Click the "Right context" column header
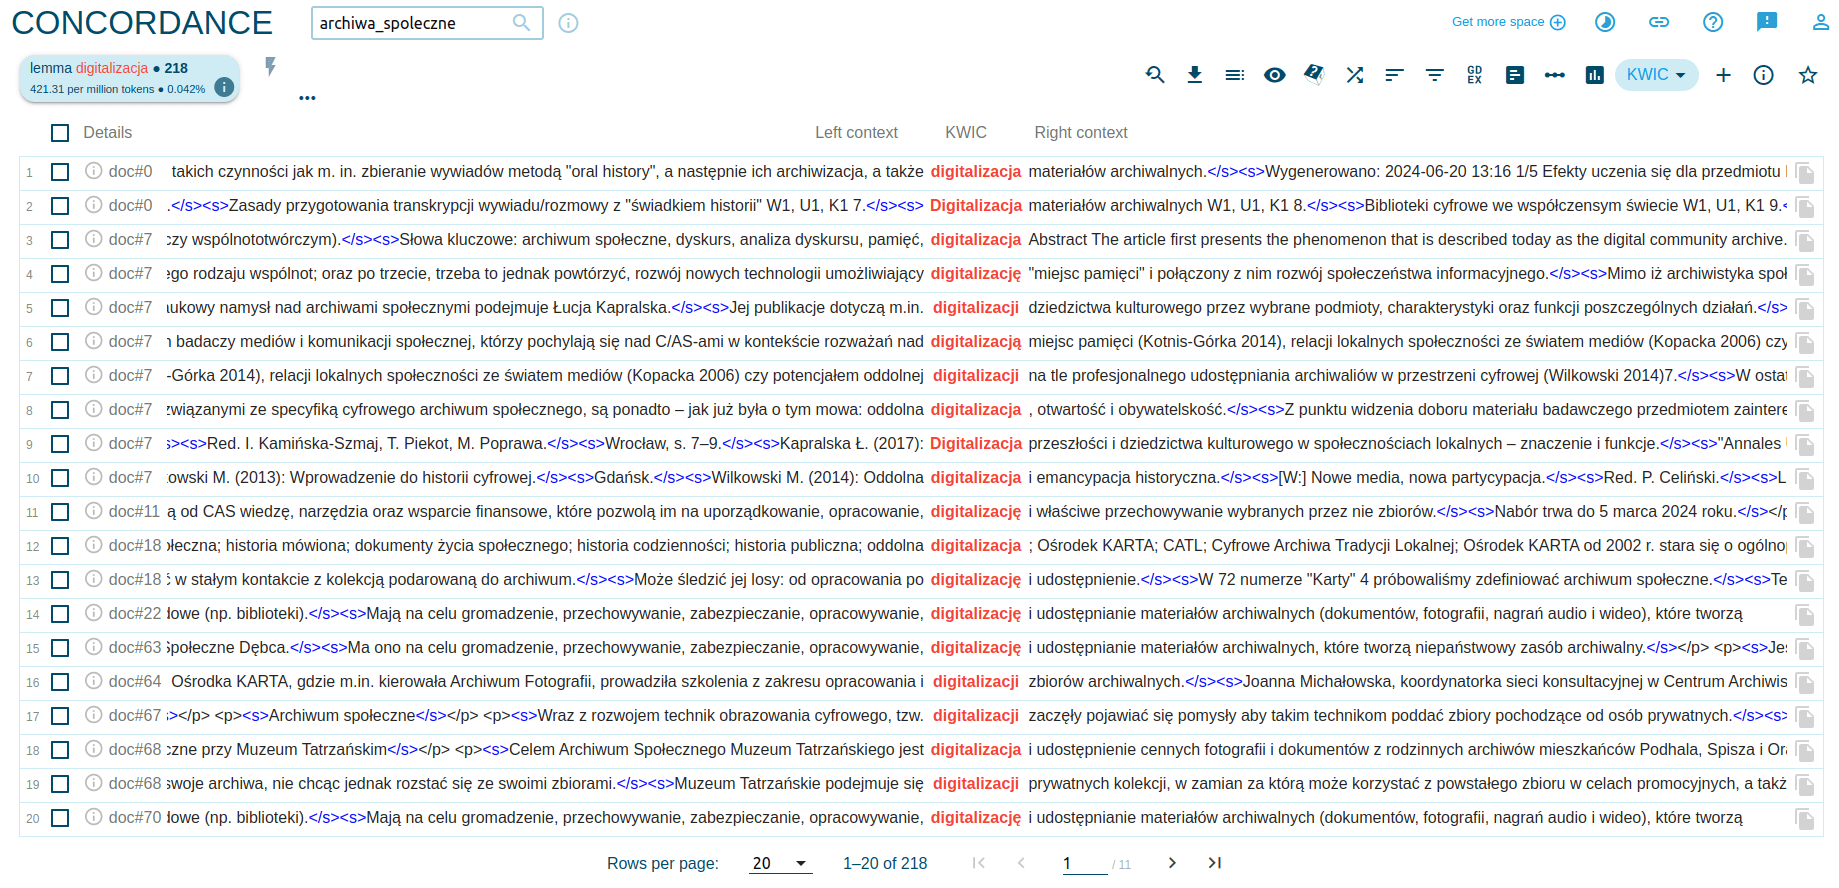Viewport: 1839px width, 888px height. [1081, 133]
